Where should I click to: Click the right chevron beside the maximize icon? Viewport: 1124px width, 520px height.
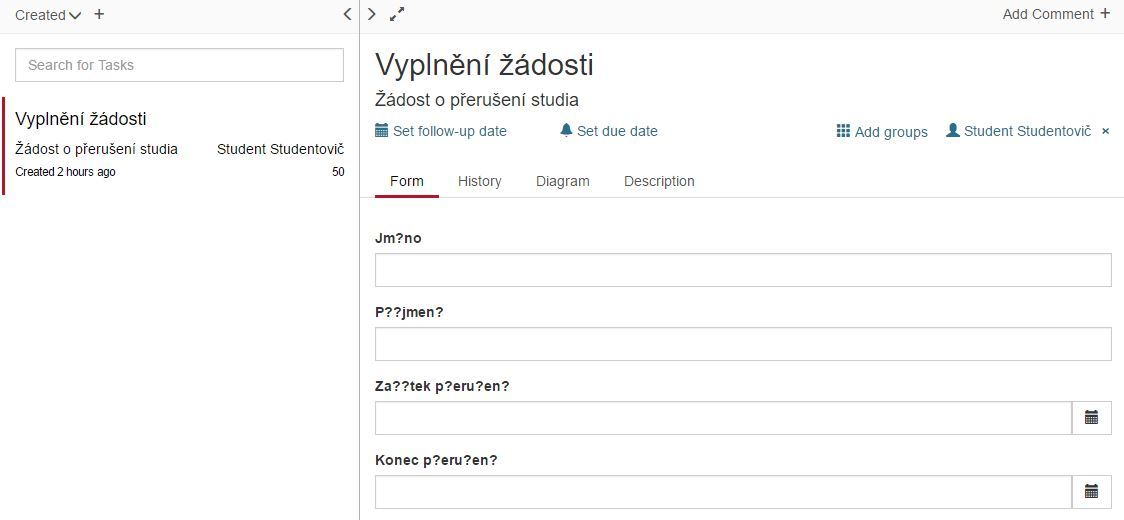[x=371, y=14]
